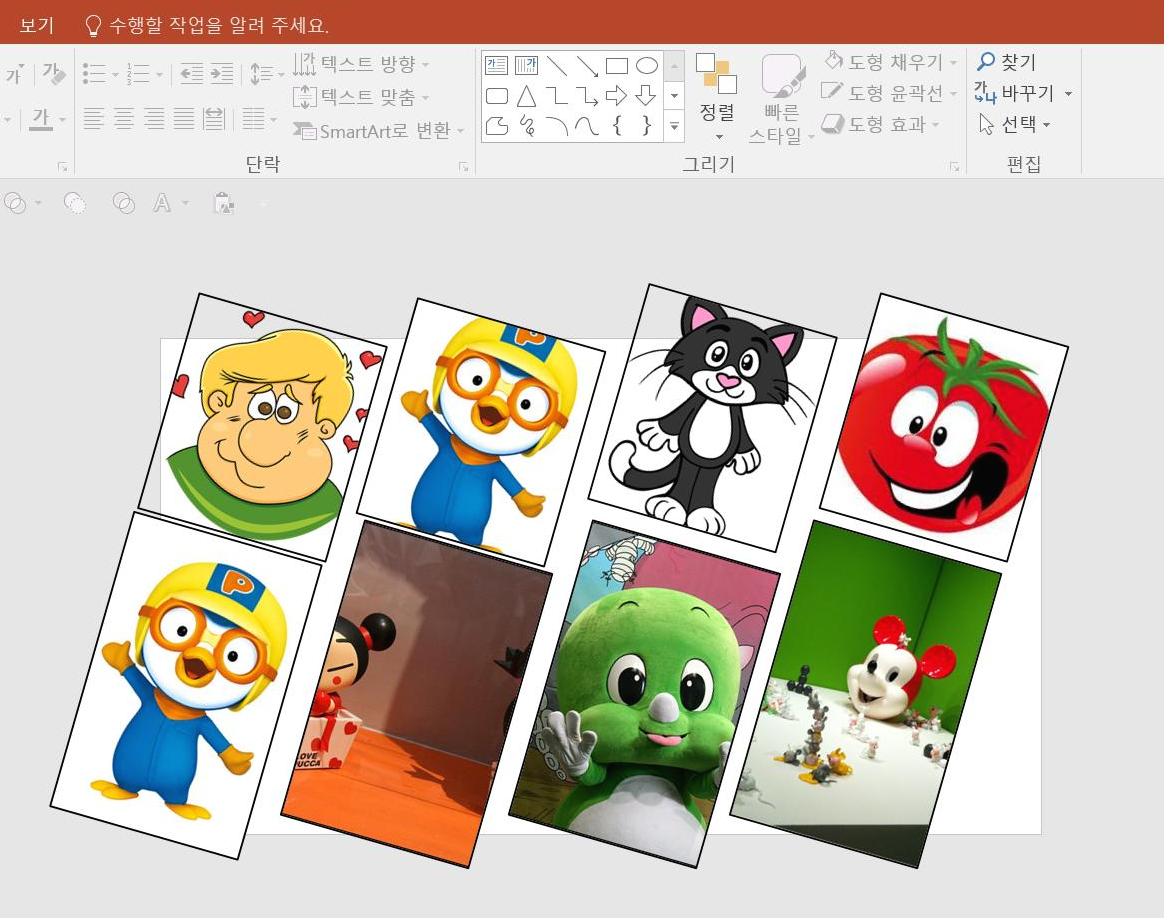This screenshot has width=1164, height=918.
Task: Select the right brace shape
Action: (x=647, y=125)
